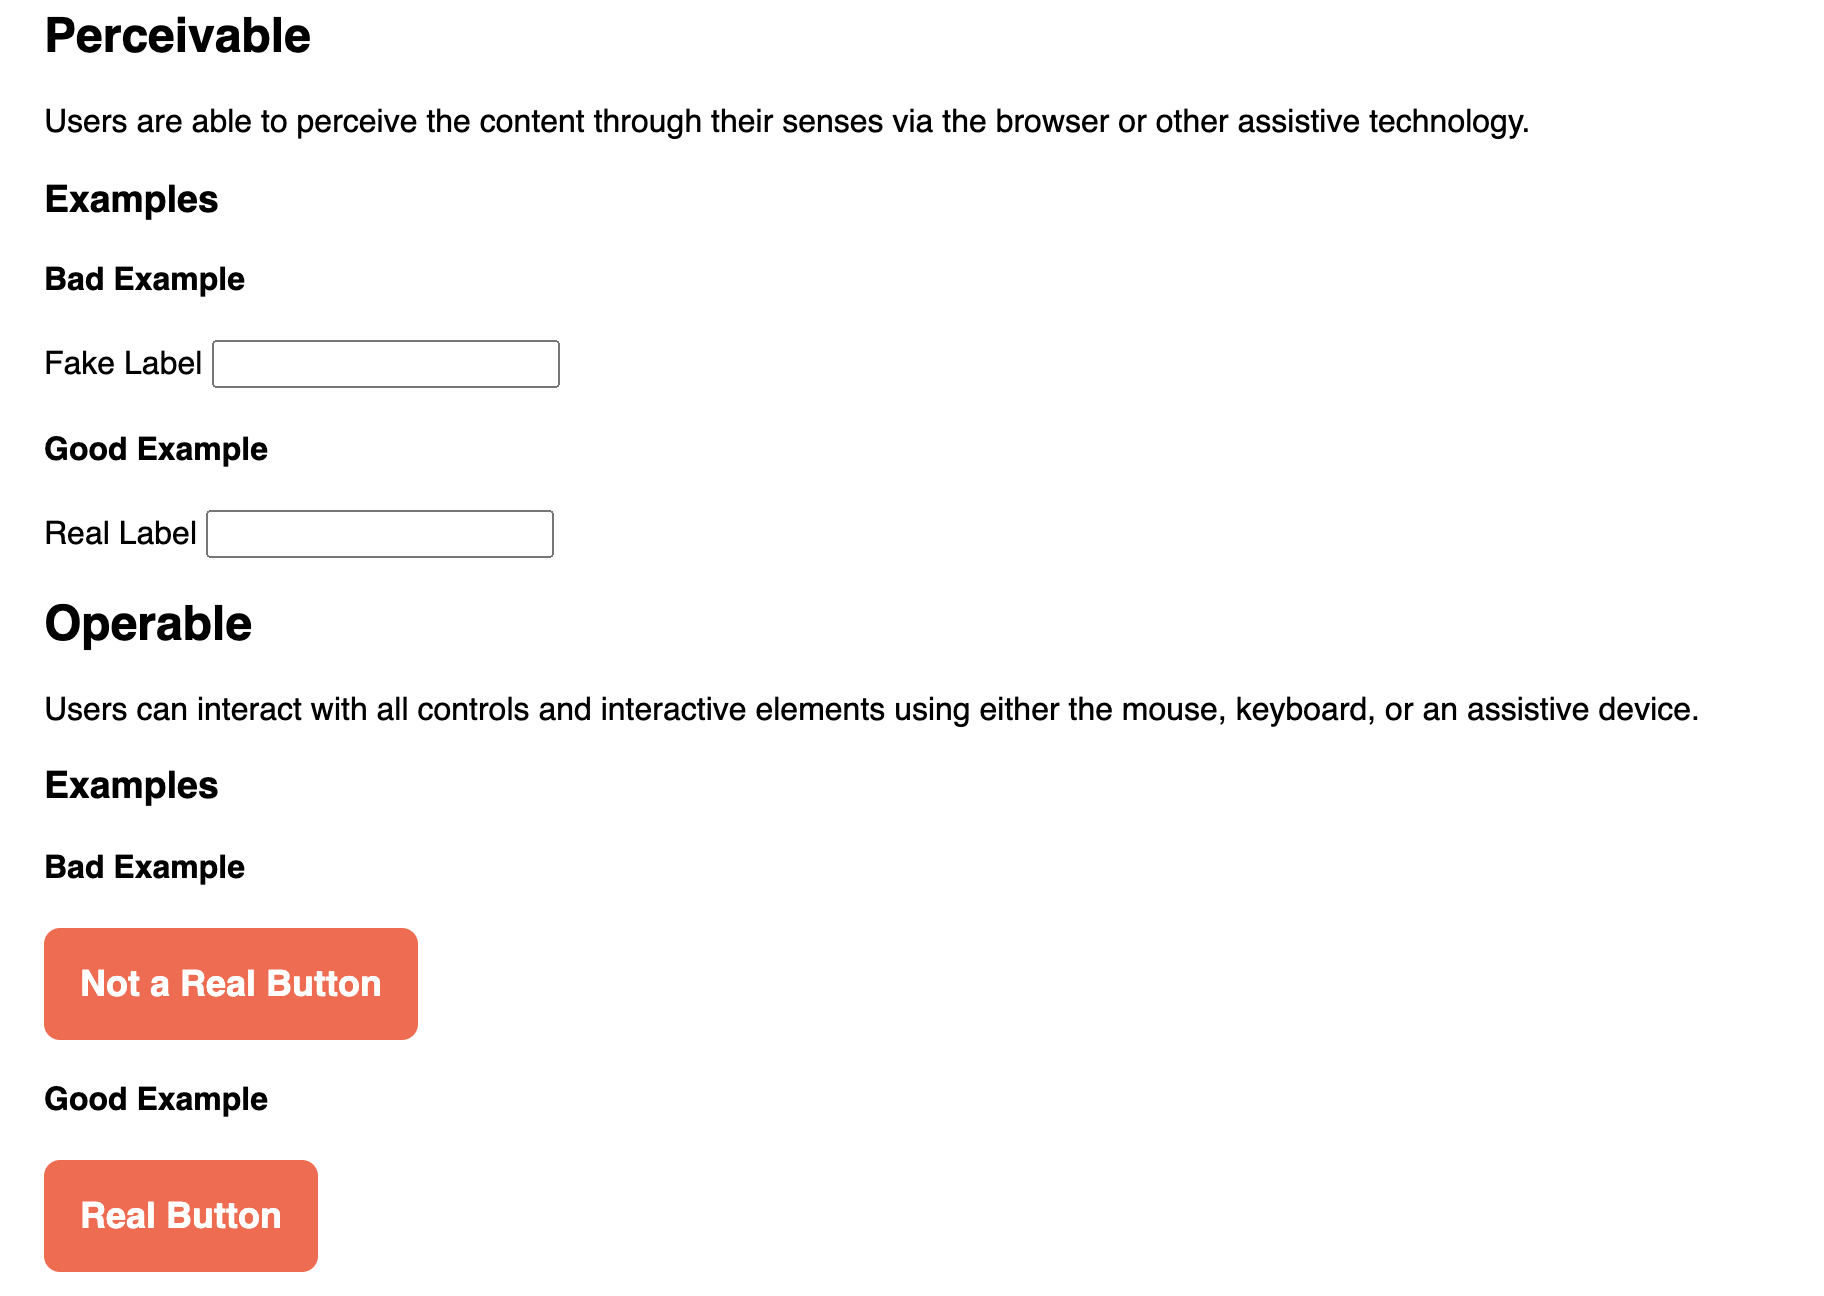Screen dimensions: 1824x1296
Task: Click 'Good Example' heading in Perceivable section
Action: coord(156,450)
